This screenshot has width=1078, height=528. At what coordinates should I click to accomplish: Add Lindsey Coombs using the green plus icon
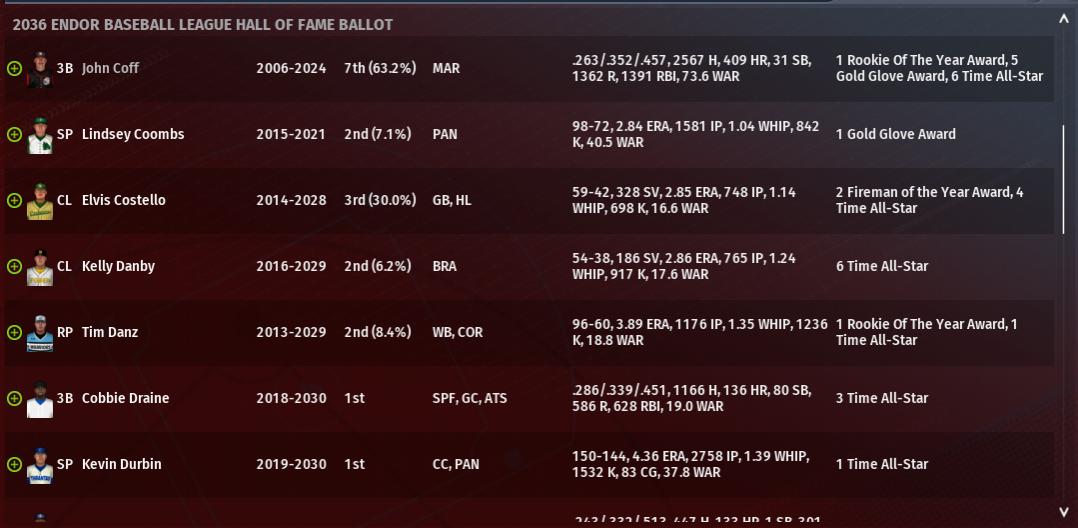click(x=14, y=134)
